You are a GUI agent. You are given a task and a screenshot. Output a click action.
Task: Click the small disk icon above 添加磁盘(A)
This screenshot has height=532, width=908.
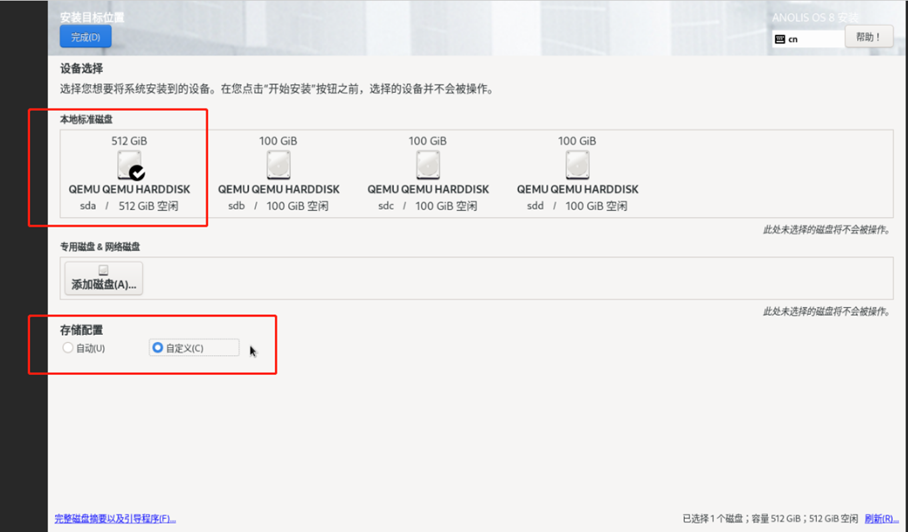coord(103,270)
